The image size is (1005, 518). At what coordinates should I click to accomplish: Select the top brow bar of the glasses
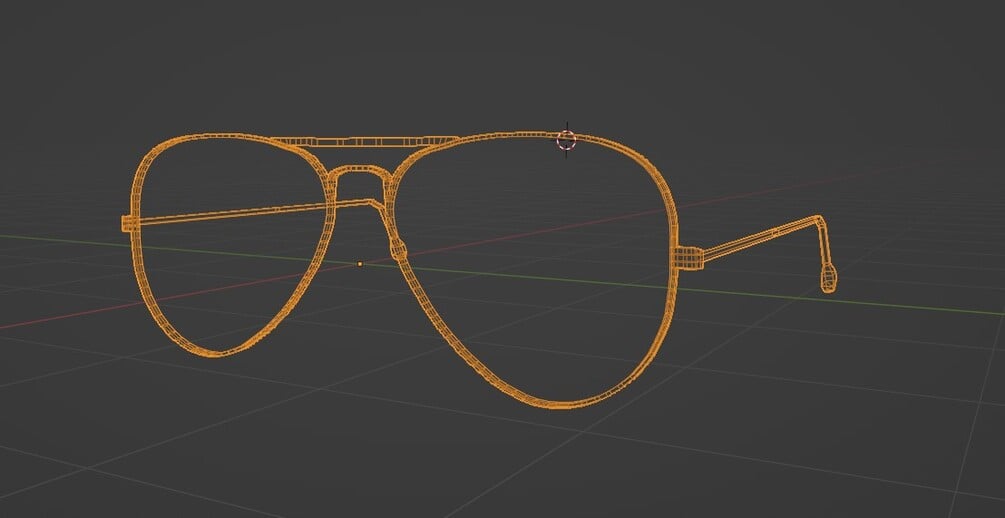click(365, 142)
